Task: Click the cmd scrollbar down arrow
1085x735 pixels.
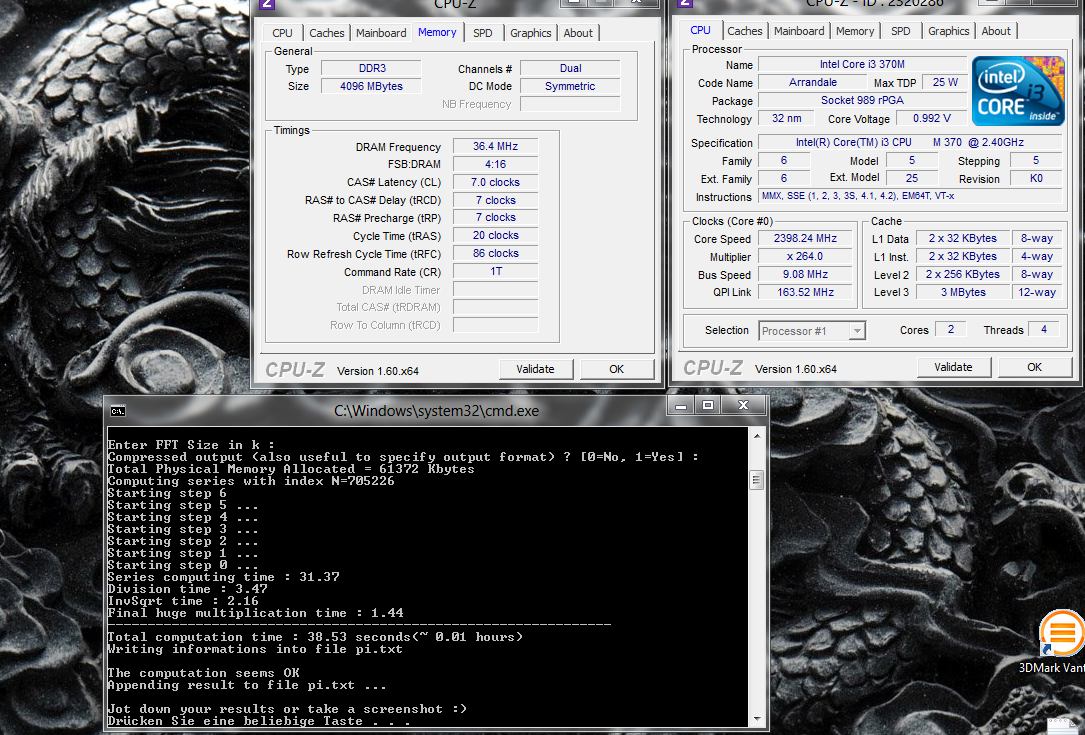Action: tap(757, 719)
